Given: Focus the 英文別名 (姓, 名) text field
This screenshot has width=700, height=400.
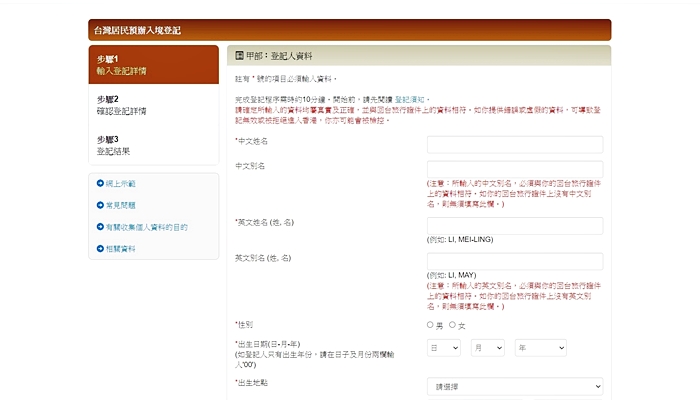Looking at the screenshot, I should (515, 261).
